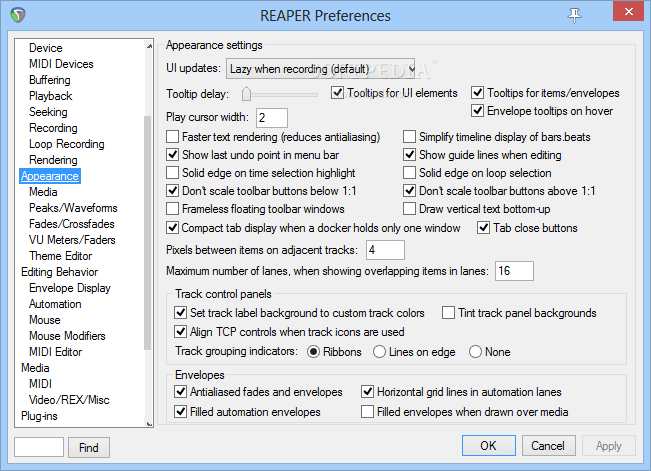The height and width of the screenshot is (471, 651).
Task: Enable Frameless floating toolbar windows
Action: (x=172, y=209)
